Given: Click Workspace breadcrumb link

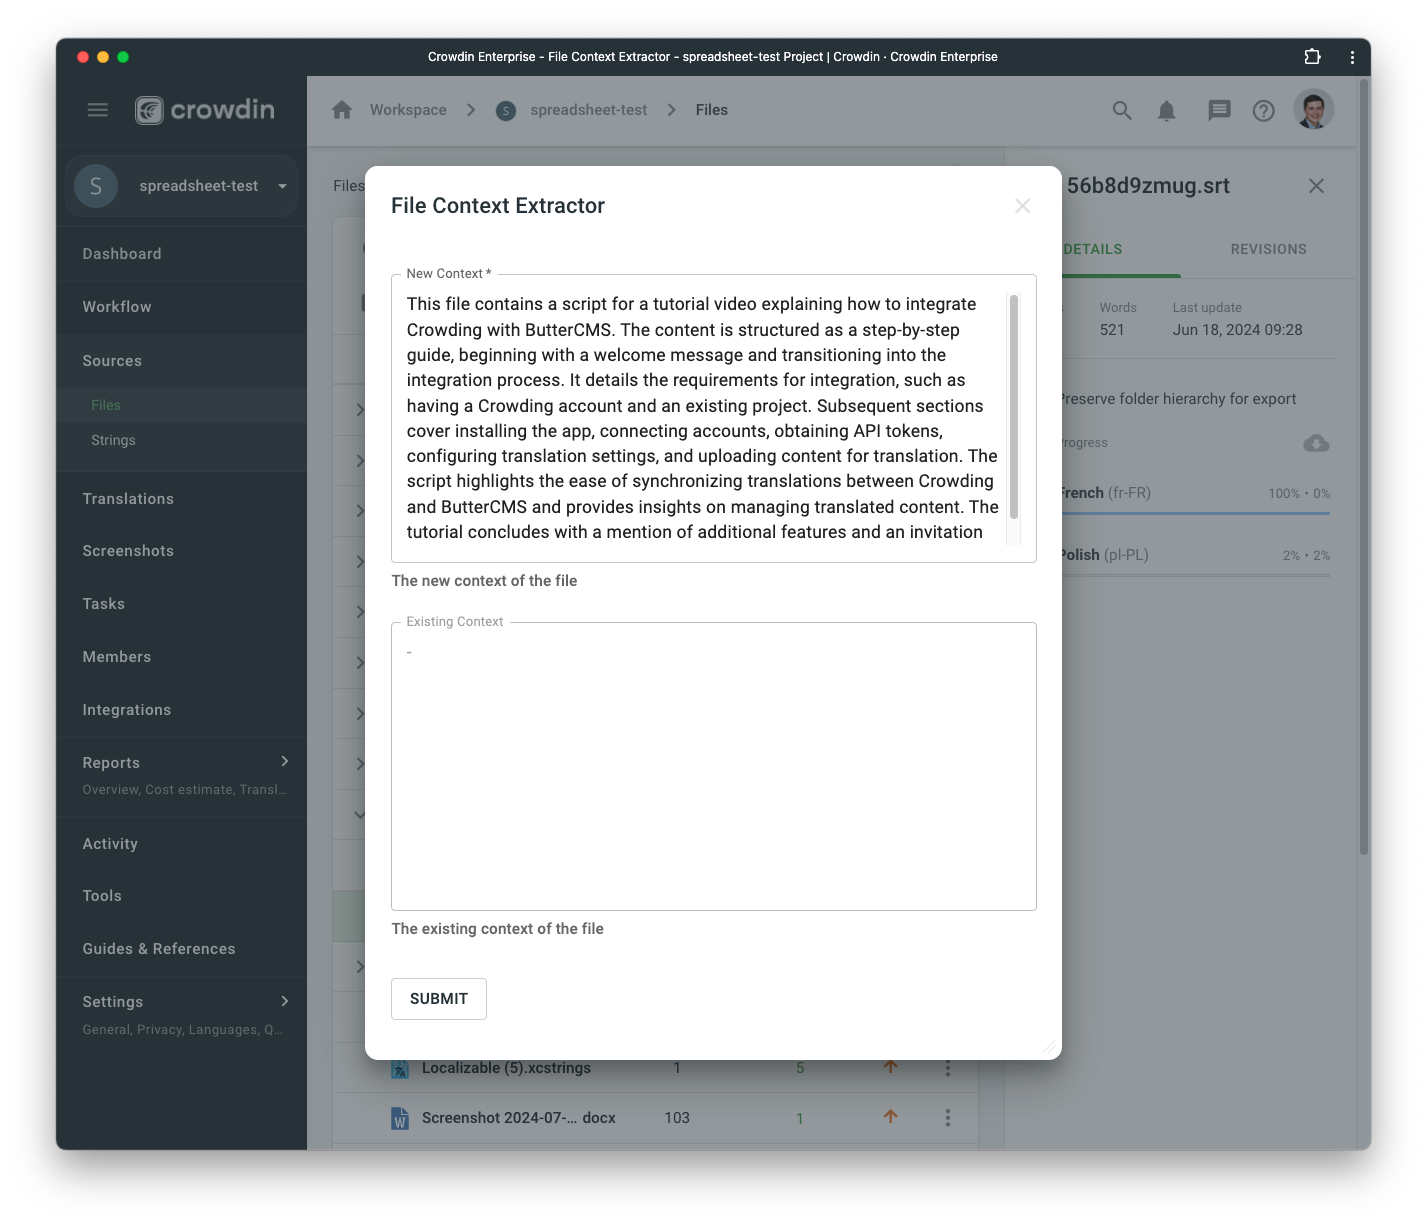Looking at the screenshot, I should click(408, 110).
